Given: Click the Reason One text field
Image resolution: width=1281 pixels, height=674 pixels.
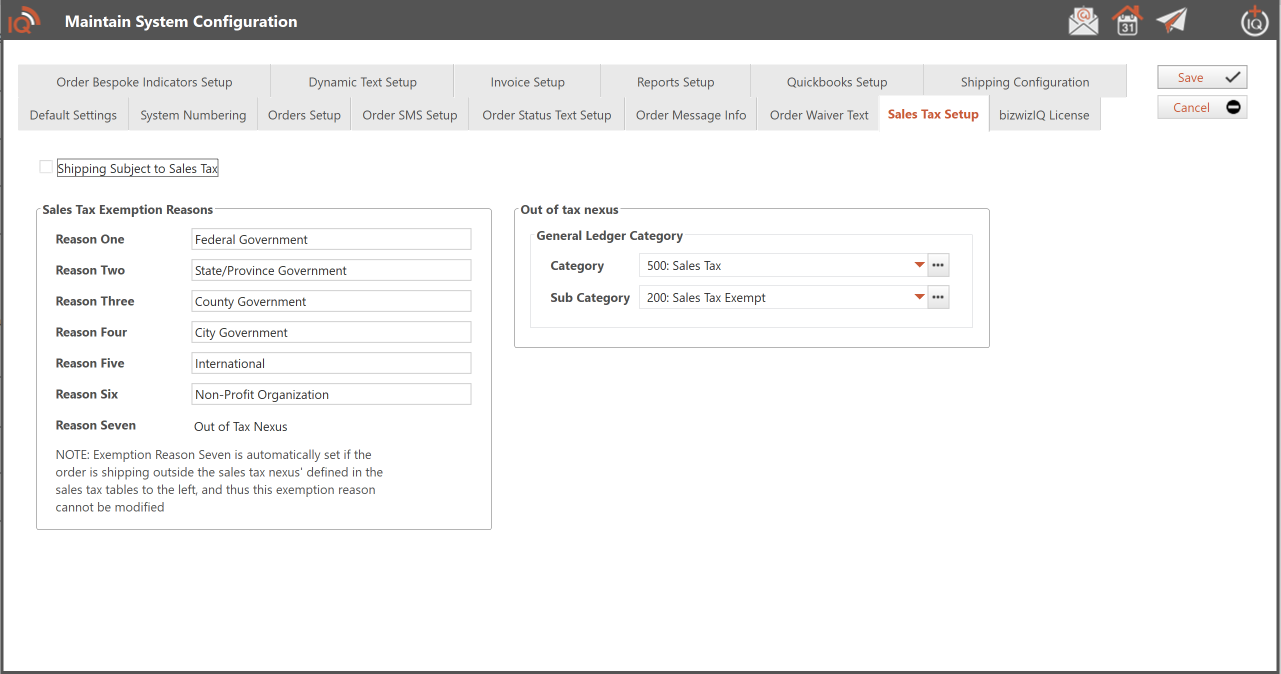Looking at the screenshot, I should (x=330, y=240).
